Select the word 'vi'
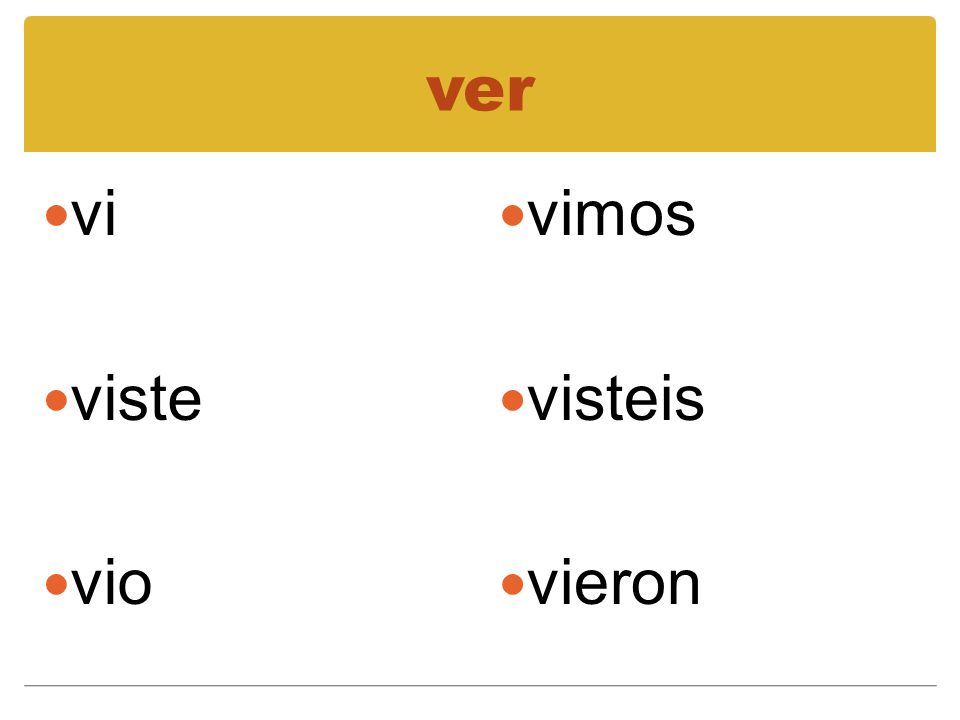Image resolution: width=960 pixels, height=720 pixels. coord(93,212)
